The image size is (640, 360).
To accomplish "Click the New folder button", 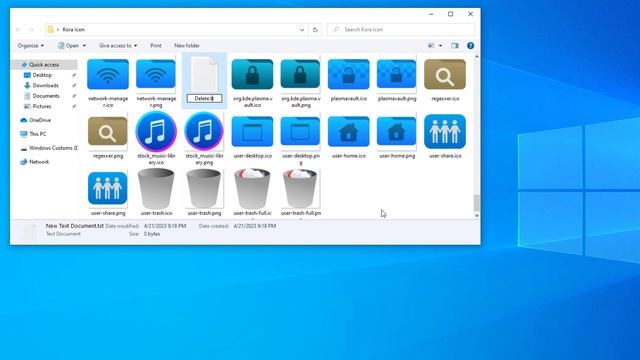I will (x=187, y=46).
